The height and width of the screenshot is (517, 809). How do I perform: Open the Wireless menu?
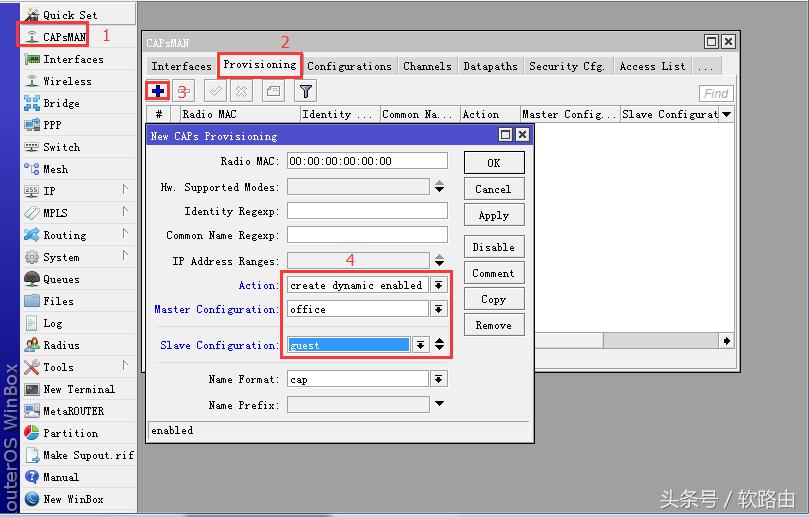click(x=78, y=81)
